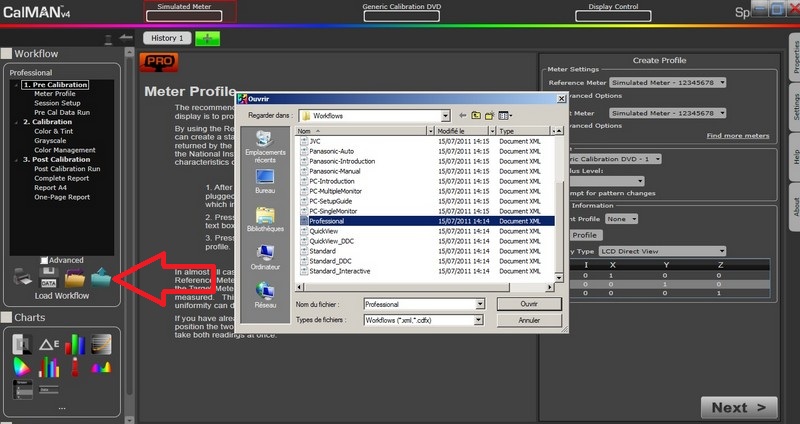
Task: Open the LCD Direct View display type dropdown
Action: pyautogui.click(x=662, y=251)
